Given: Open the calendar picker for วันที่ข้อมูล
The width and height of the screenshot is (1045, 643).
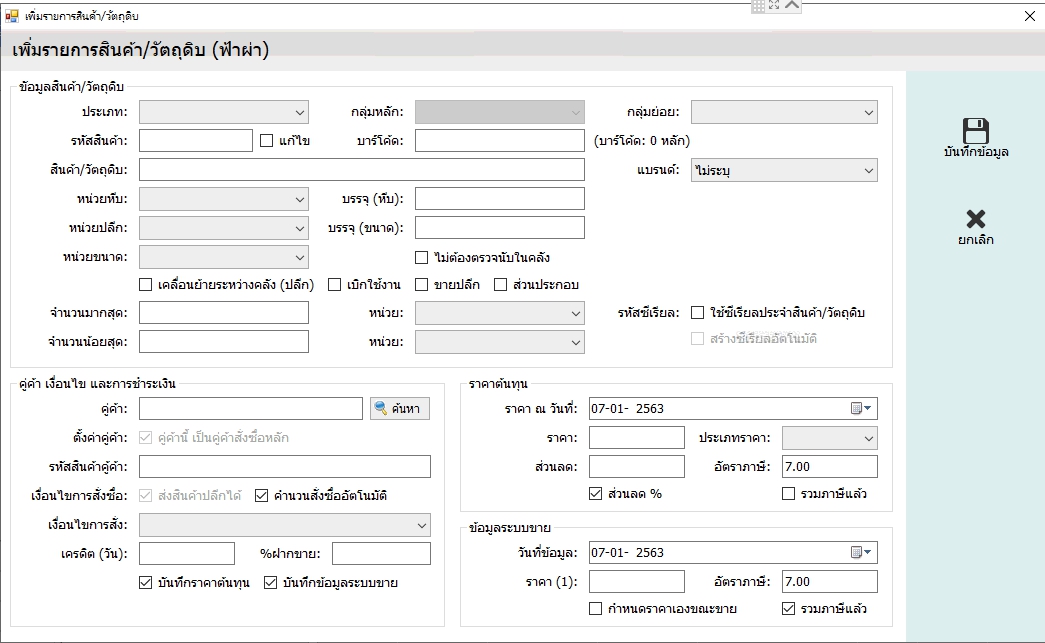Looking at the screenshot, I should 861,552.
